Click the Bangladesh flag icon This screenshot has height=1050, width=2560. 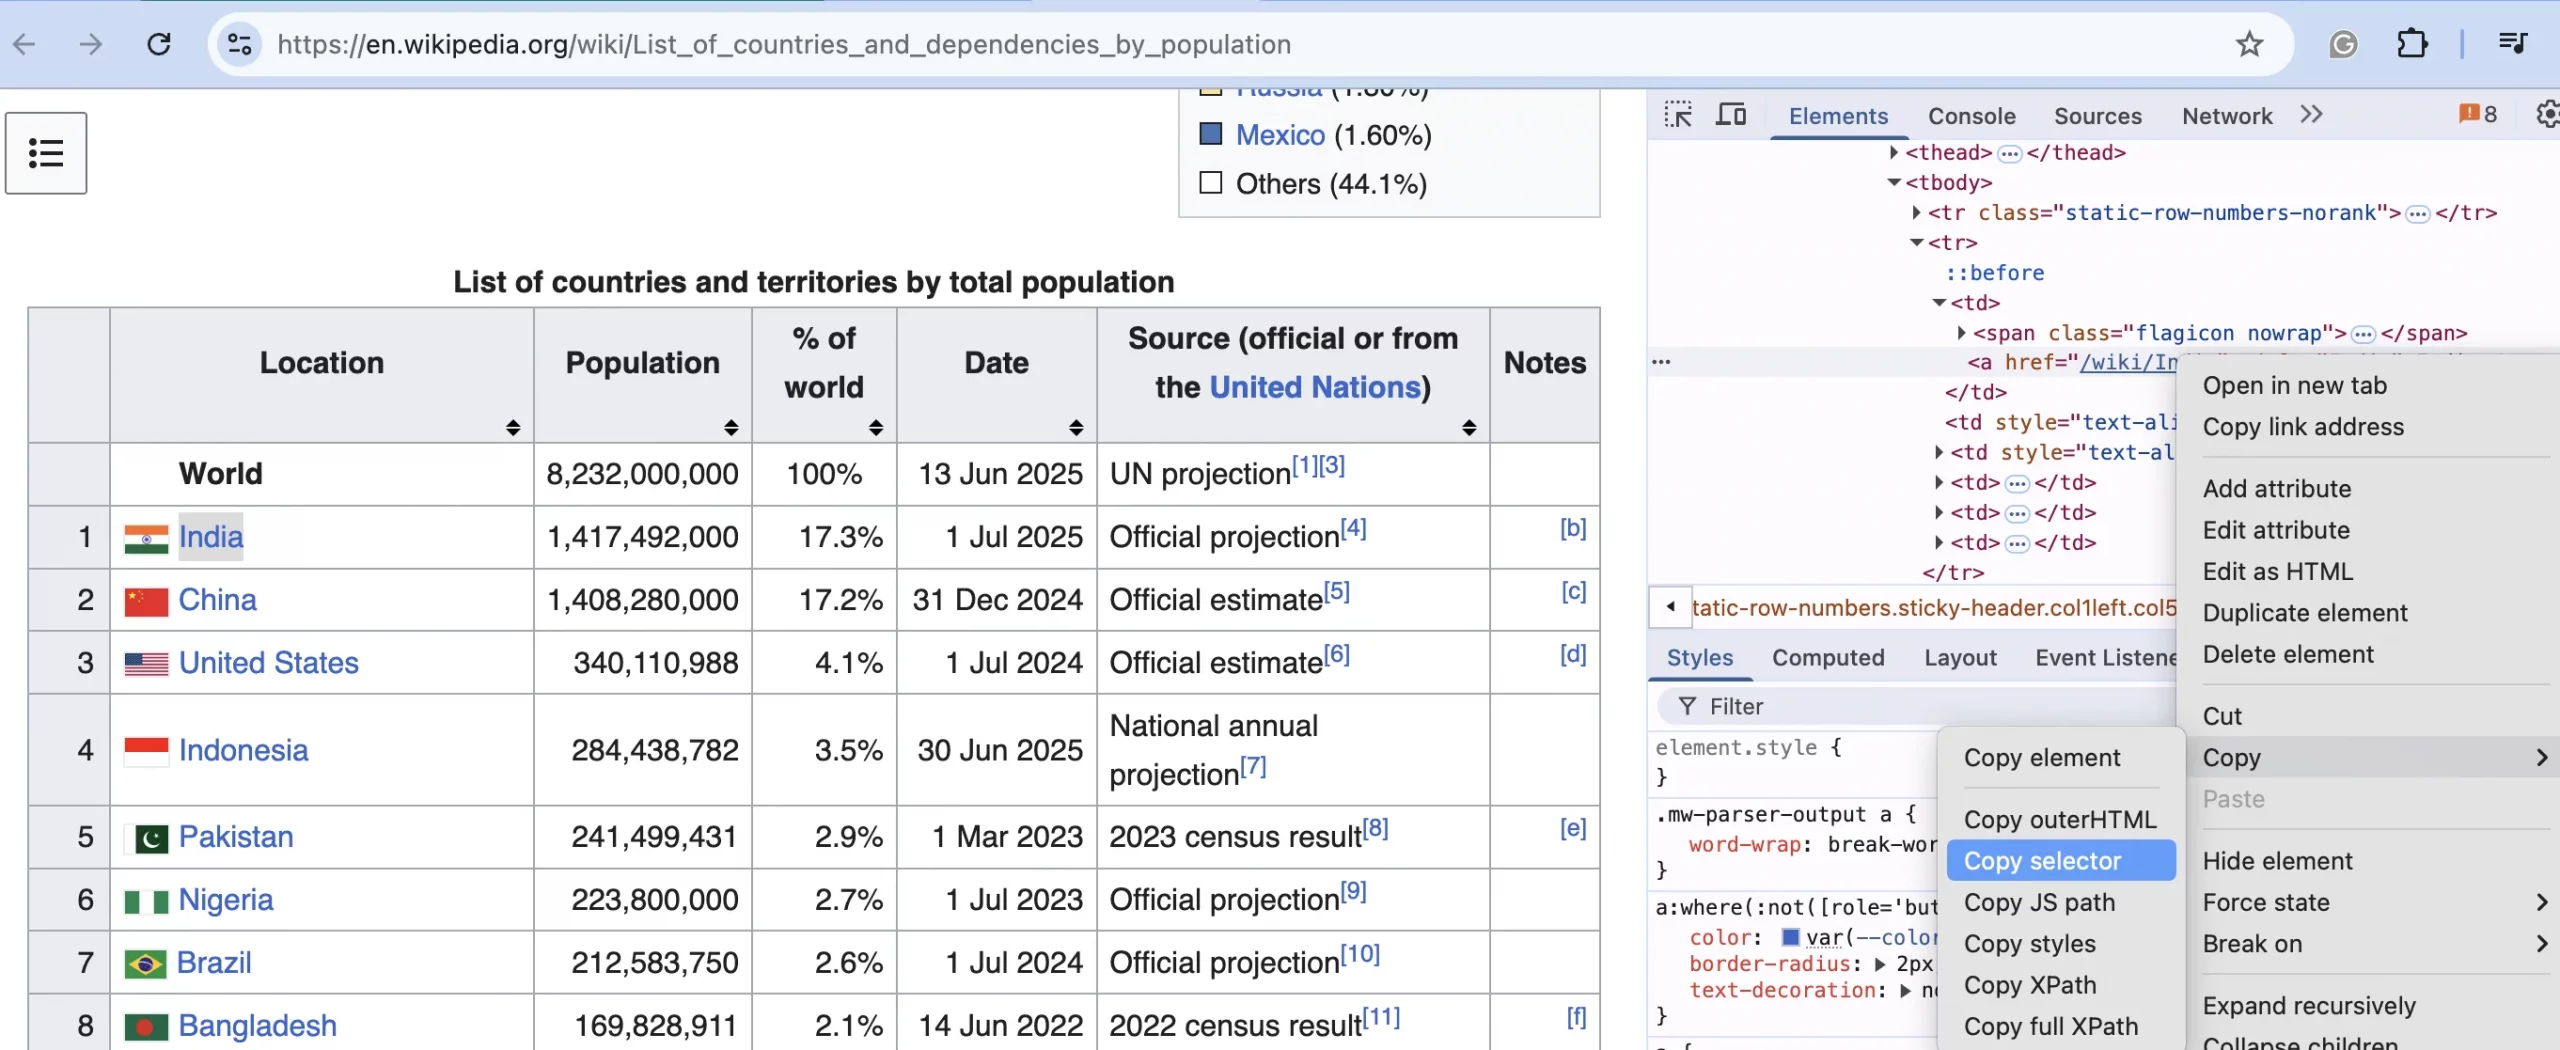pos(146,1027)
